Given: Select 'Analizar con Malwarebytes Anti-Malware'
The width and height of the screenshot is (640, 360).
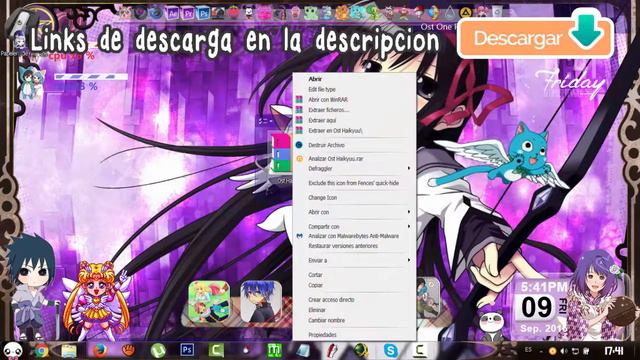Looking at the screenshot, I should (x=354, y=236).
